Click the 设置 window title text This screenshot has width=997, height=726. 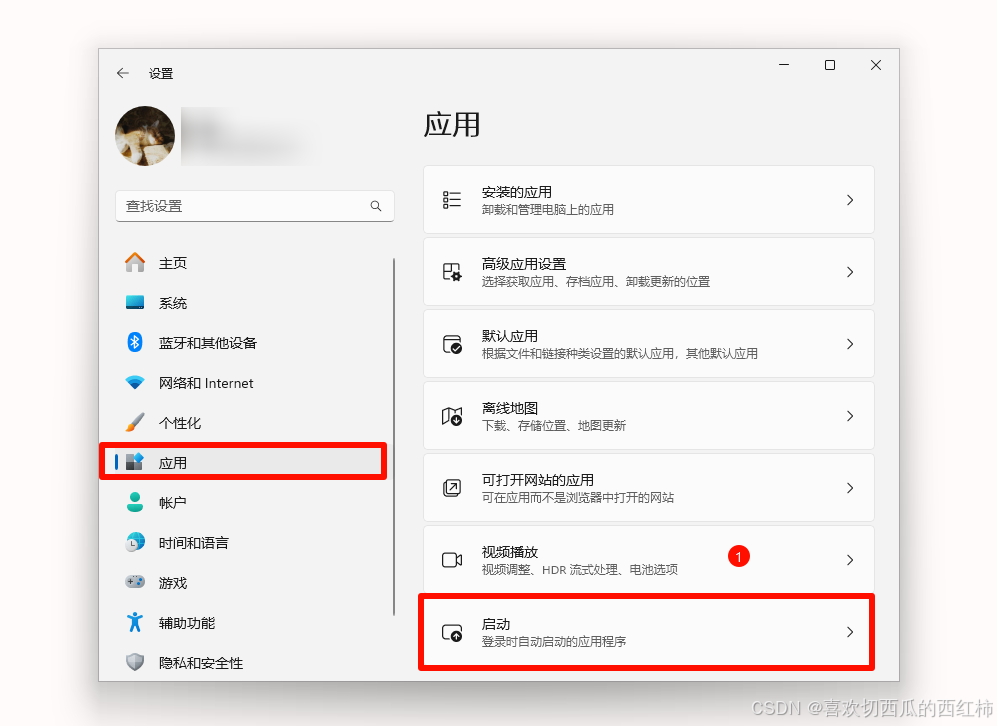pyautogui.click(x=161, y=74)
